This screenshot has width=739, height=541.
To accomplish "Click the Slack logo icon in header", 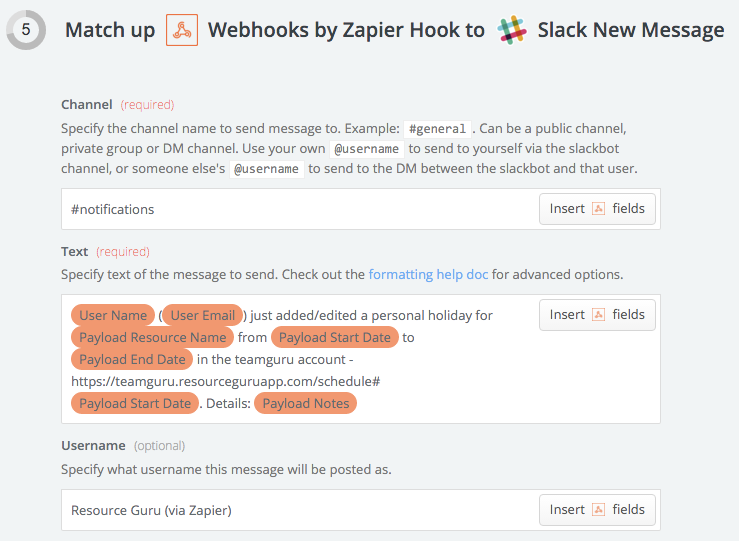I will (x=512, y=30).
